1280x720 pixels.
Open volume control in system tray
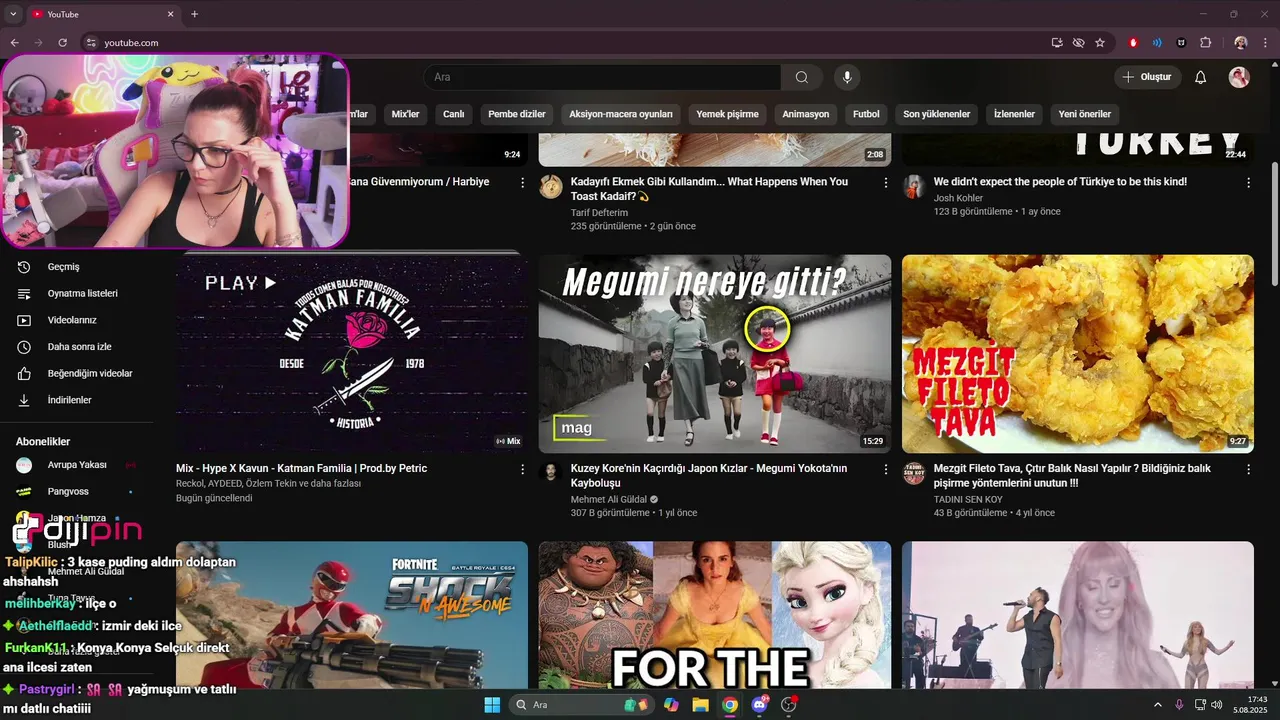tap(1217, 705)
